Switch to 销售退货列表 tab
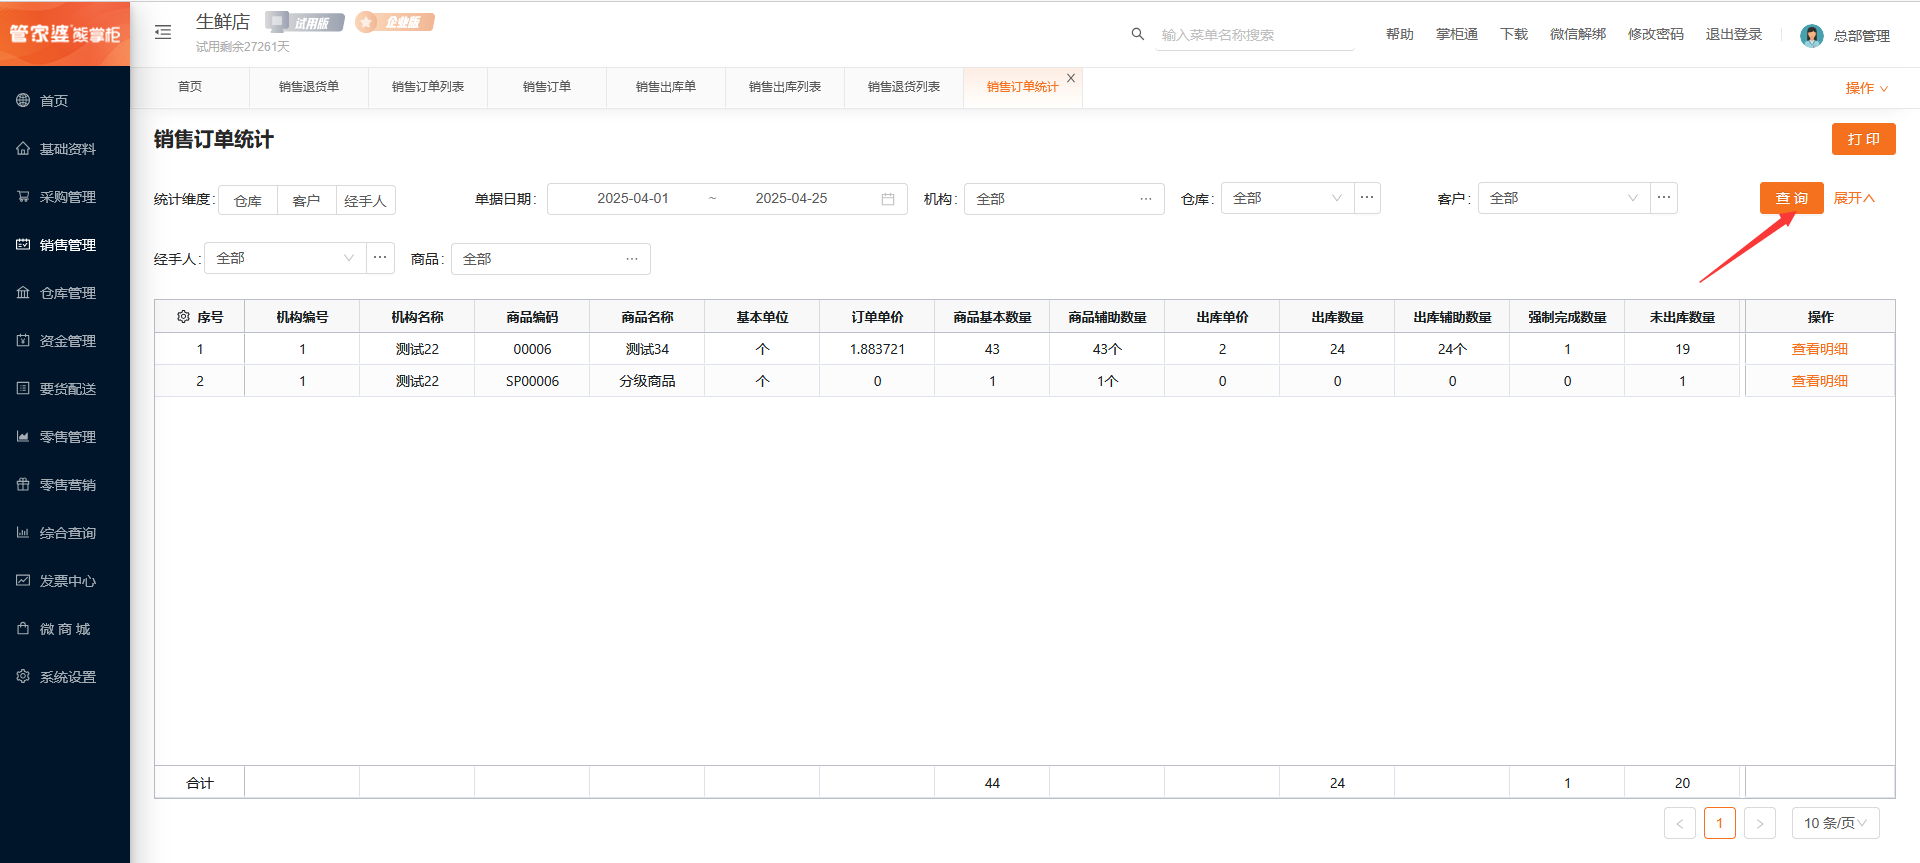 [x=904, y=87]
